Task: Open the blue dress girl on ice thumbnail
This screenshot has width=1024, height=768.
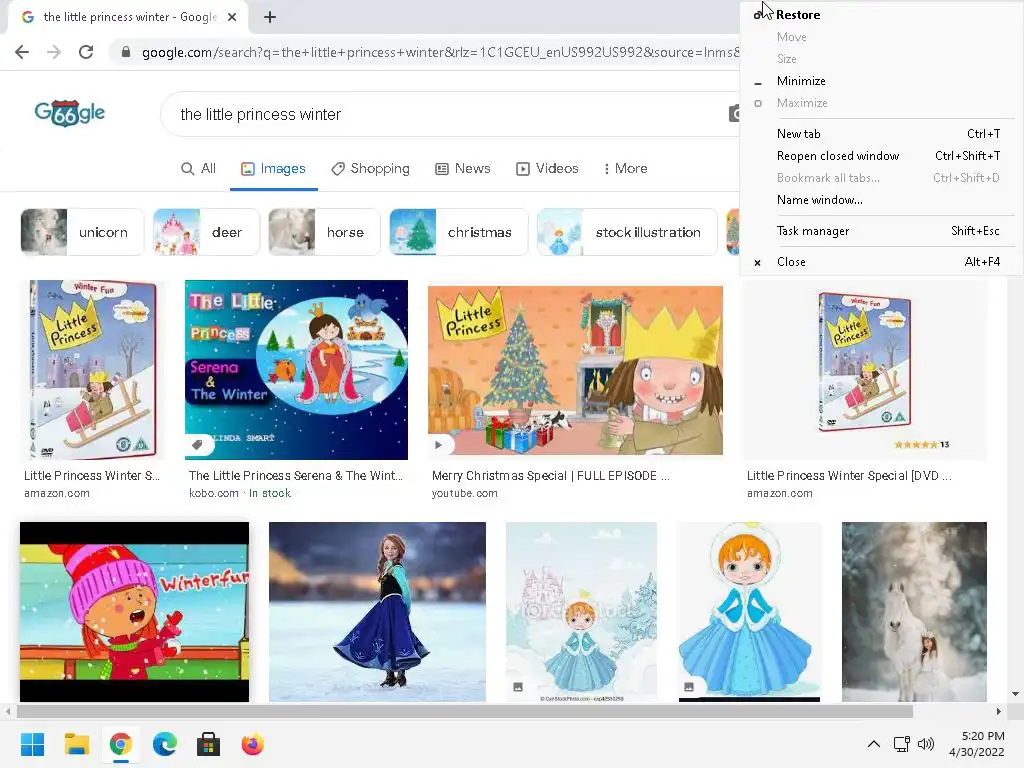Action: [377, 612]
